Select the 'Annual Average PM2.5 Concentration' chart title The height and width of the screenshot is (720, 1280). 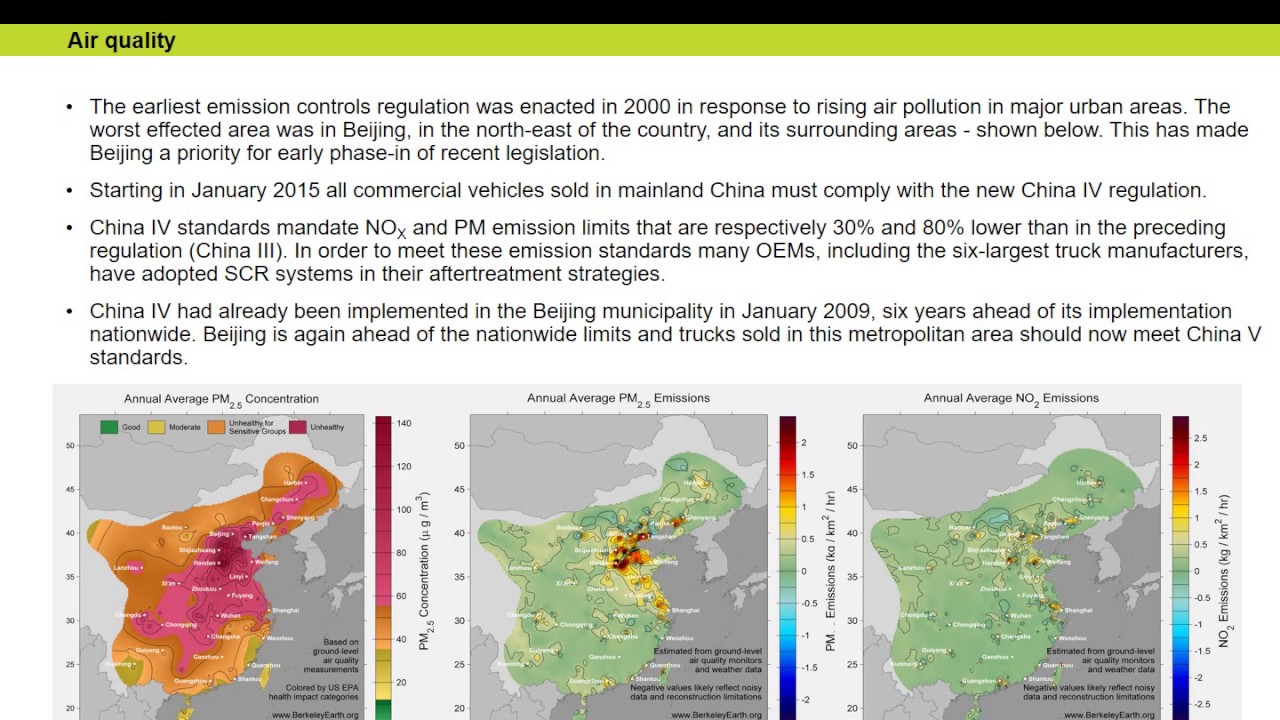point(221,399)
